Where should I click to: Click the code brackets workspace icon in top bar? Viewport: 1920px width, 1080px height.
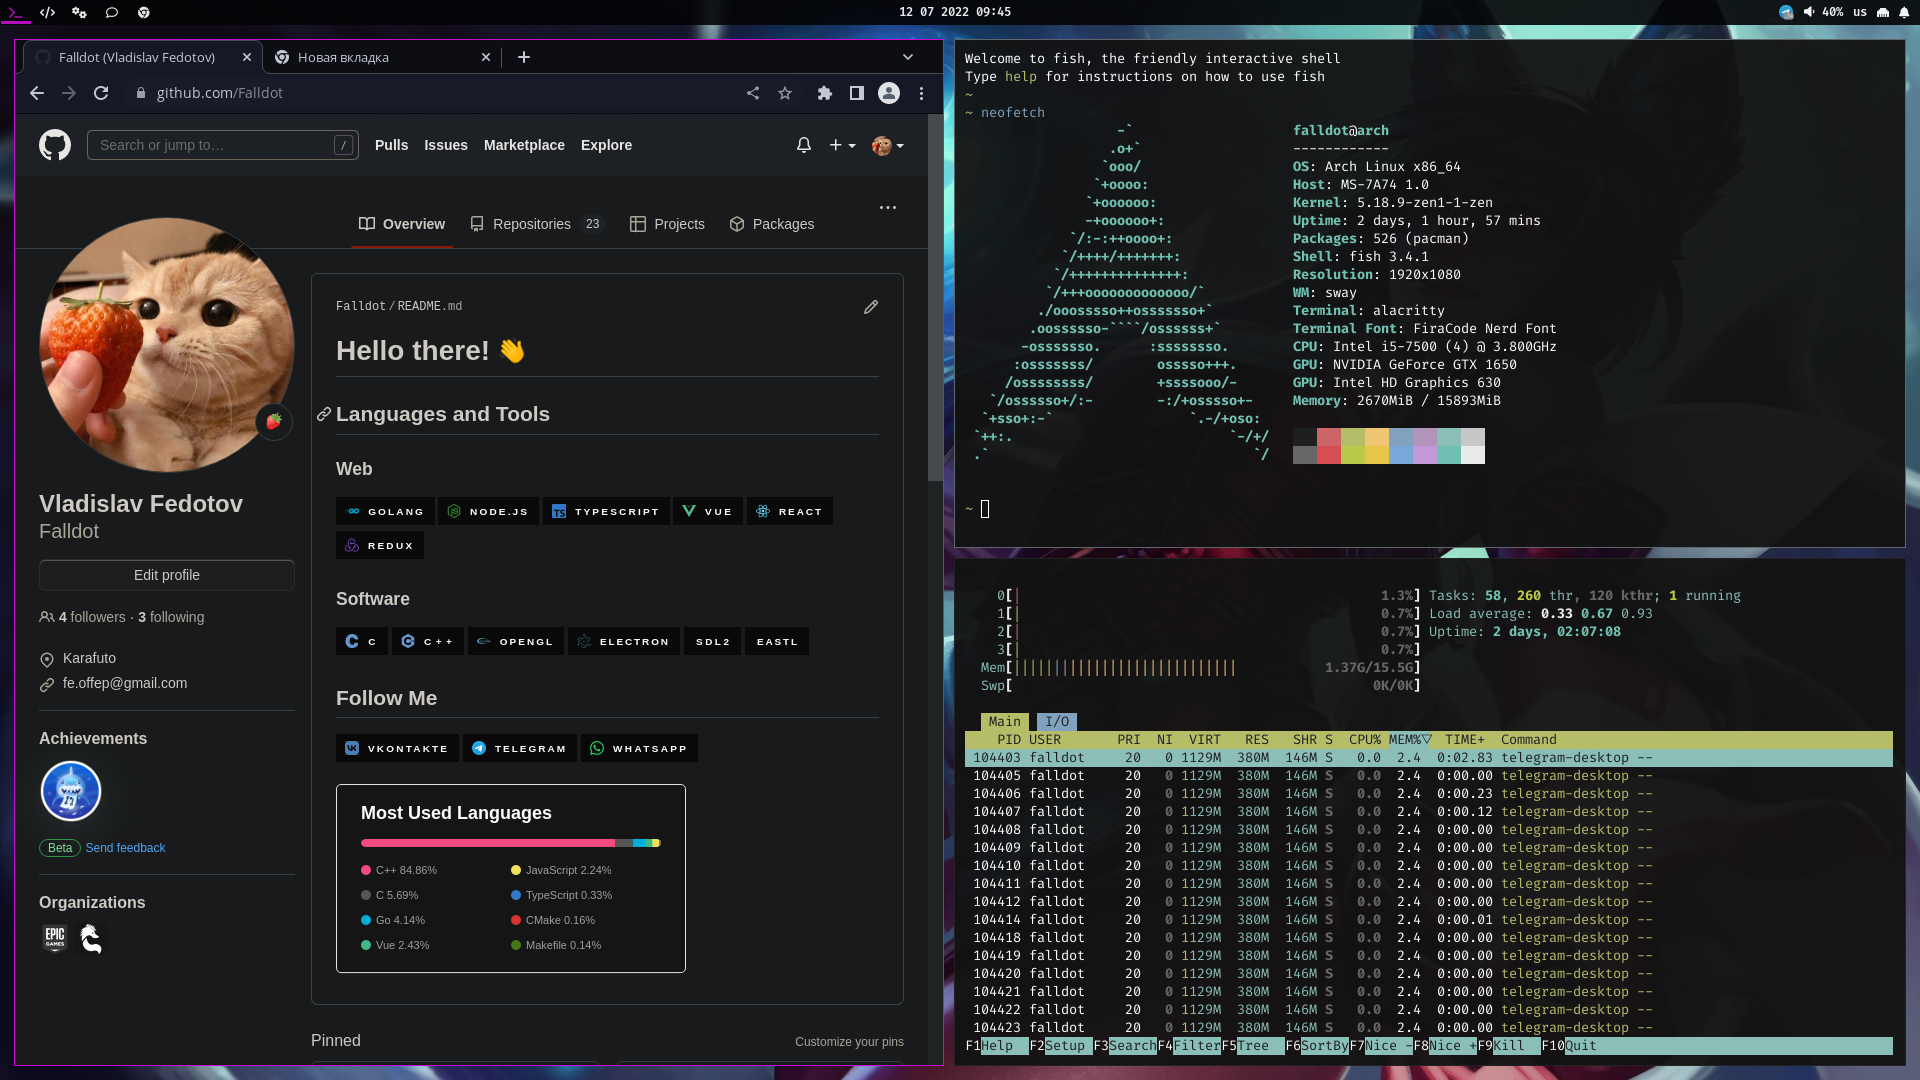pyautogui.click(x=47, y=12)
